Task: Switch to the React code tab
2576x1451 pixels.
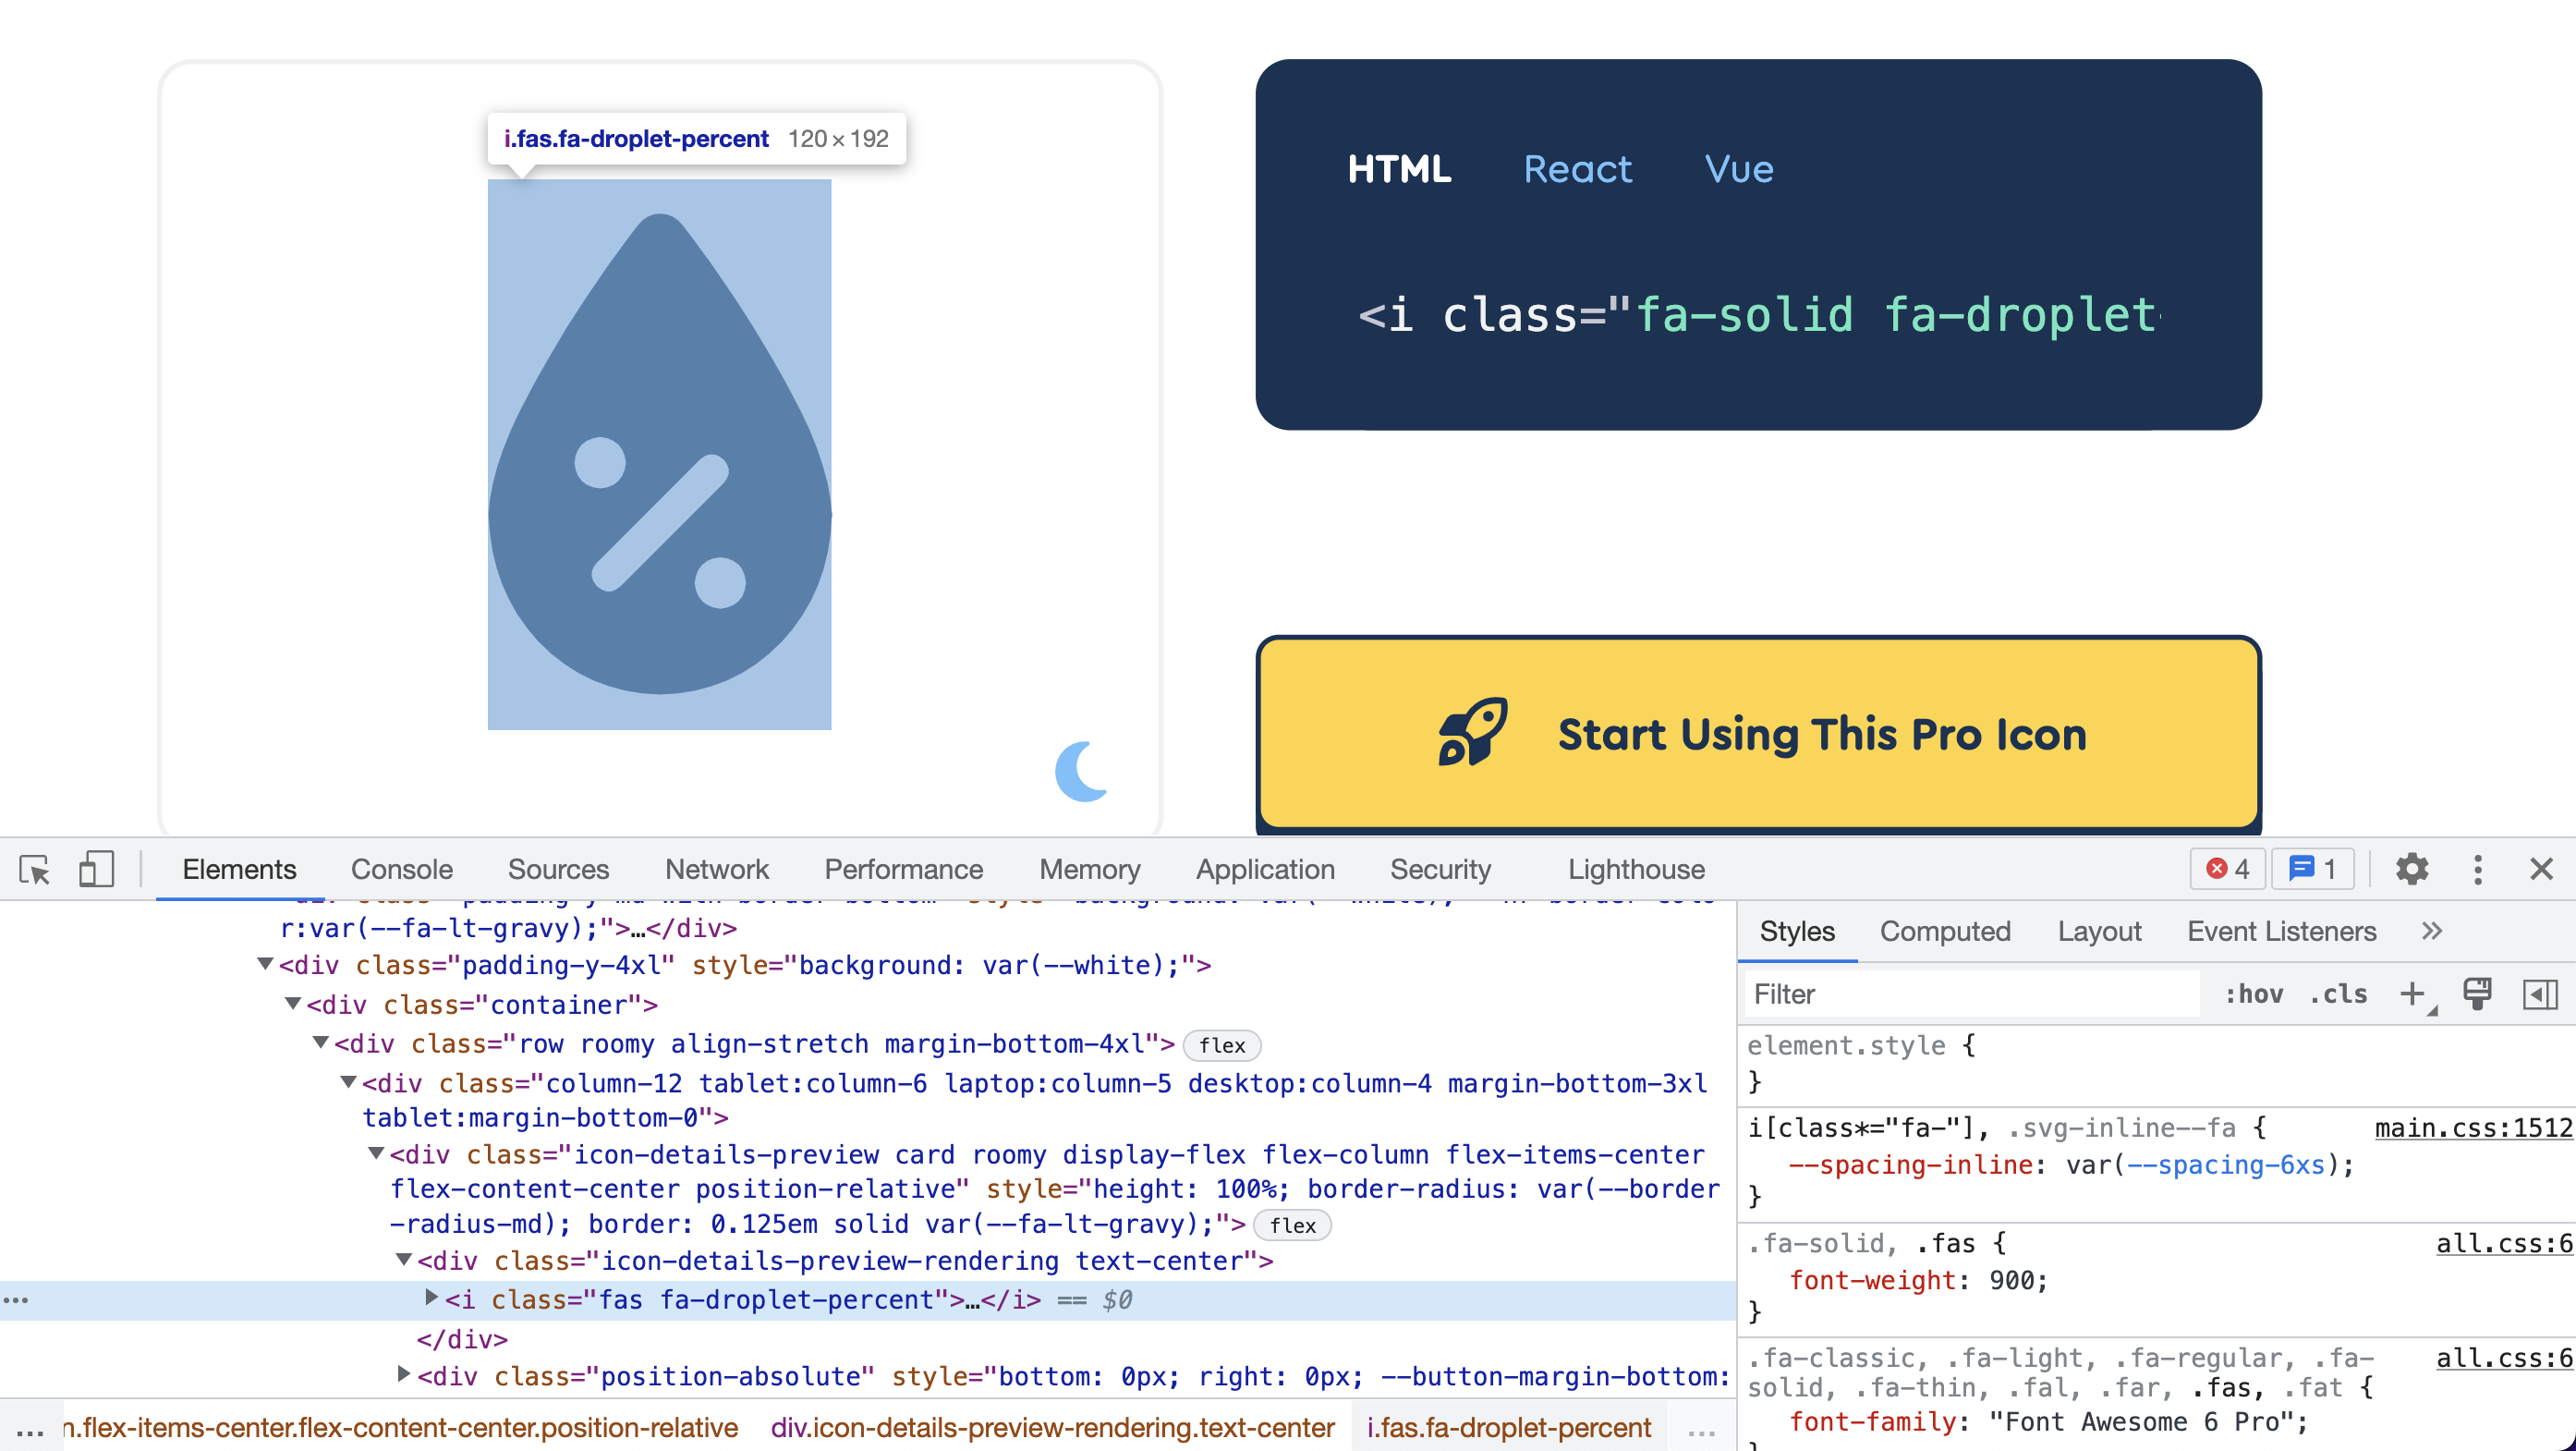Action: pyautogui.click(x=1576, y=168)
